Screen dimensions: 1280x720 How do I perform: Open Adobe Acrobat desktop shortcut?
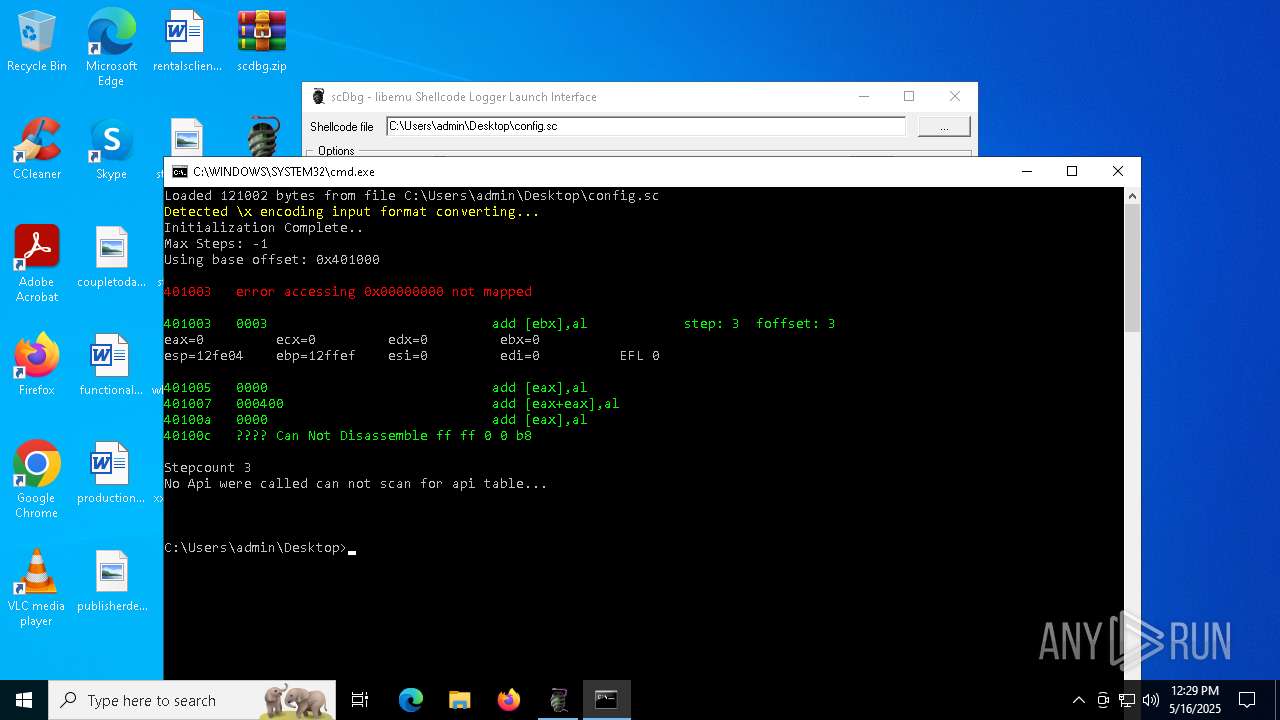coord(37,264)
